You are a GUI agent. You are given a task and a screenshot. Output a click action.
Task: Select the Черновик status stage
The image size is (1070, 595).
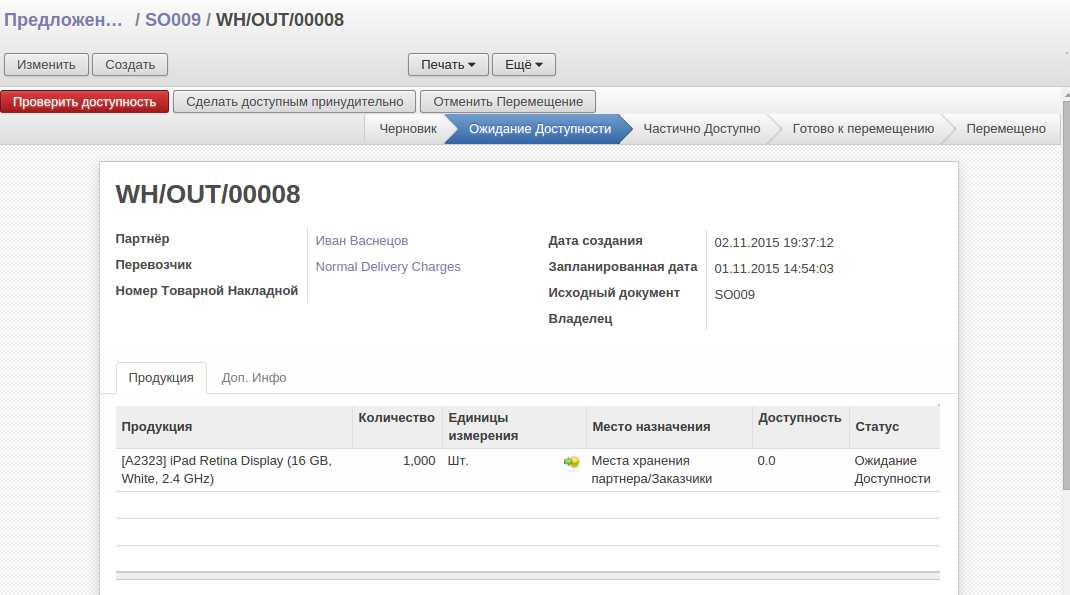[408, 129]
